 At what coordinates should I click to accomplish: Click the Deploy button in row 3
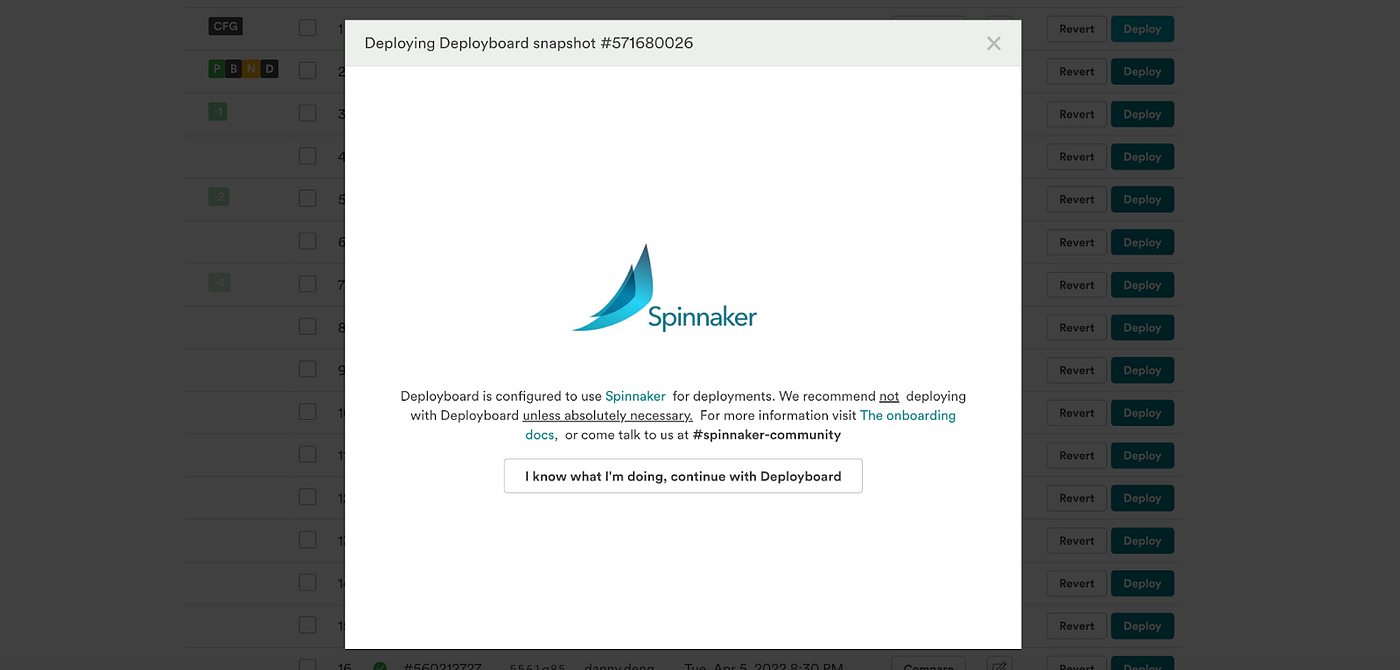(x=1142, y=114)
